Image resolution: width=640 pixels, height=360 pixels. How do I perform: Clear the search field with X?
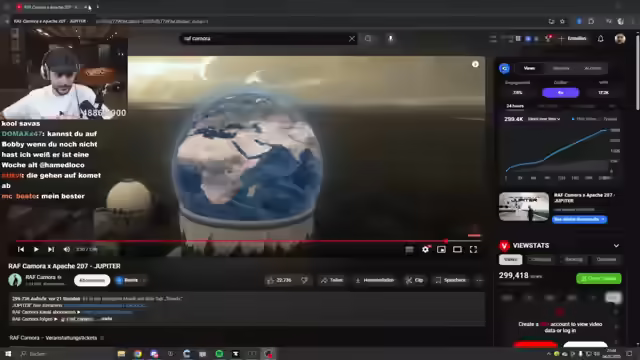(352, 39)
